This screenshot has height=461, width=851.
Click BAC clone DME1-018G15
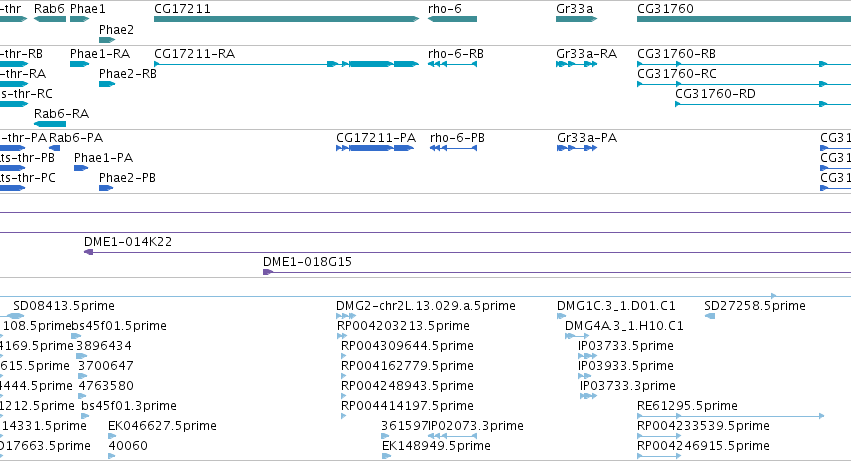pyautogui.click(x=557, y=272)
